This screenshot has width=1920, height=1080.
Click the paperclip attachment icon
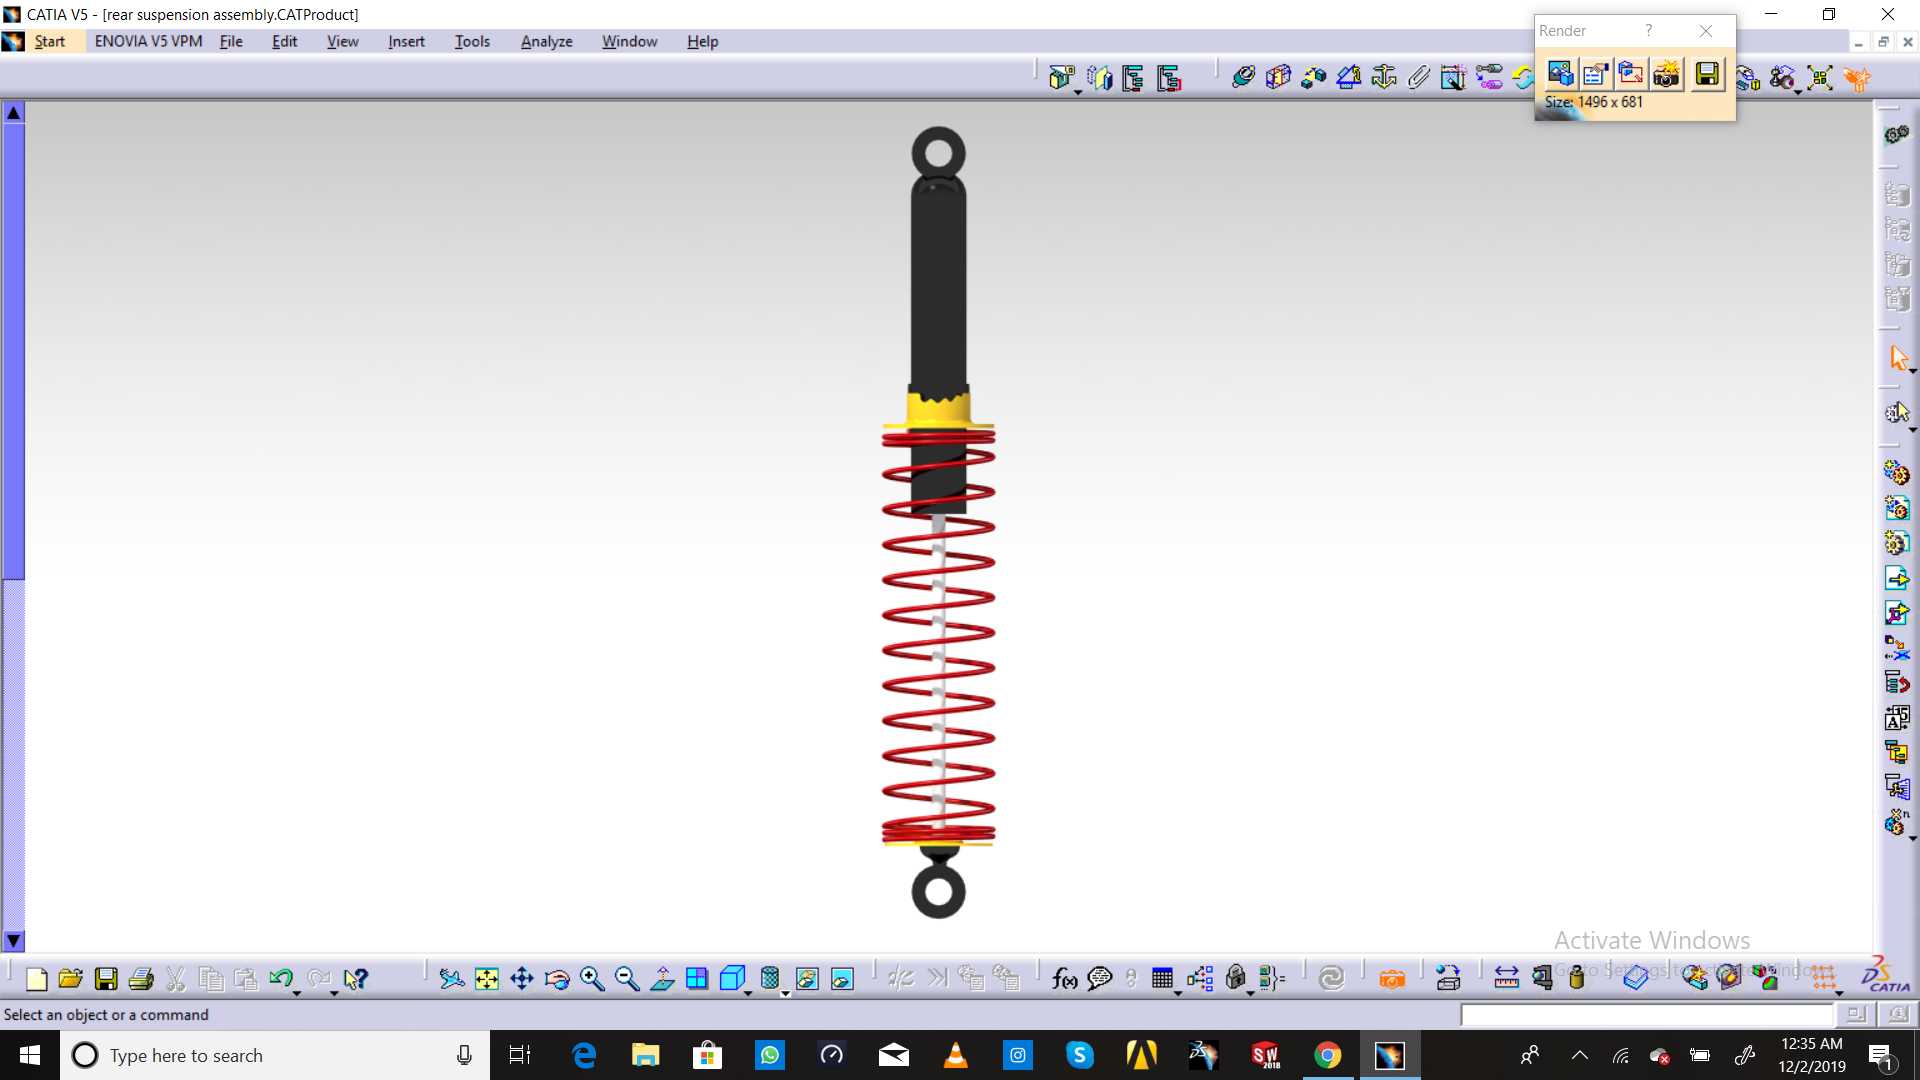1419,77
